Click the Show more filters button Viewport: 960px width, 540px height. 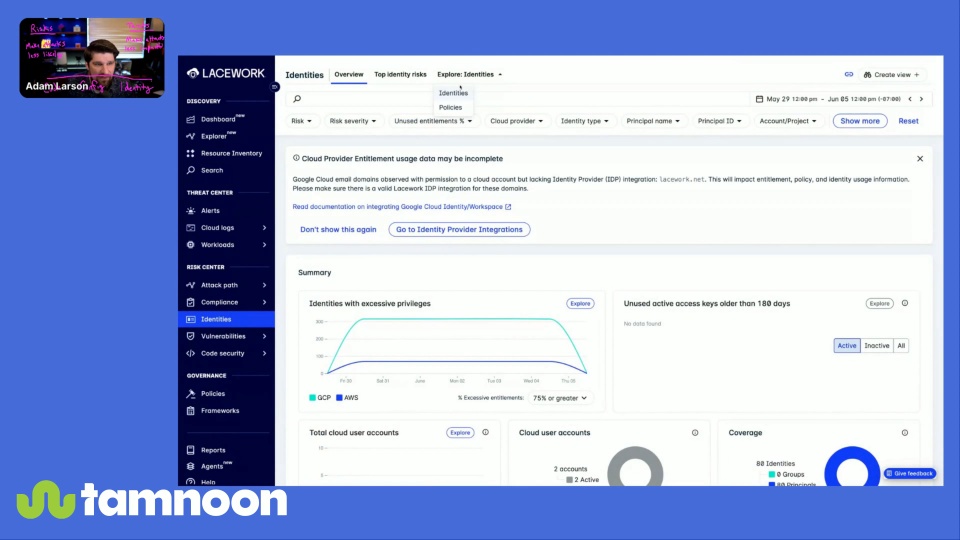(860, 121)
